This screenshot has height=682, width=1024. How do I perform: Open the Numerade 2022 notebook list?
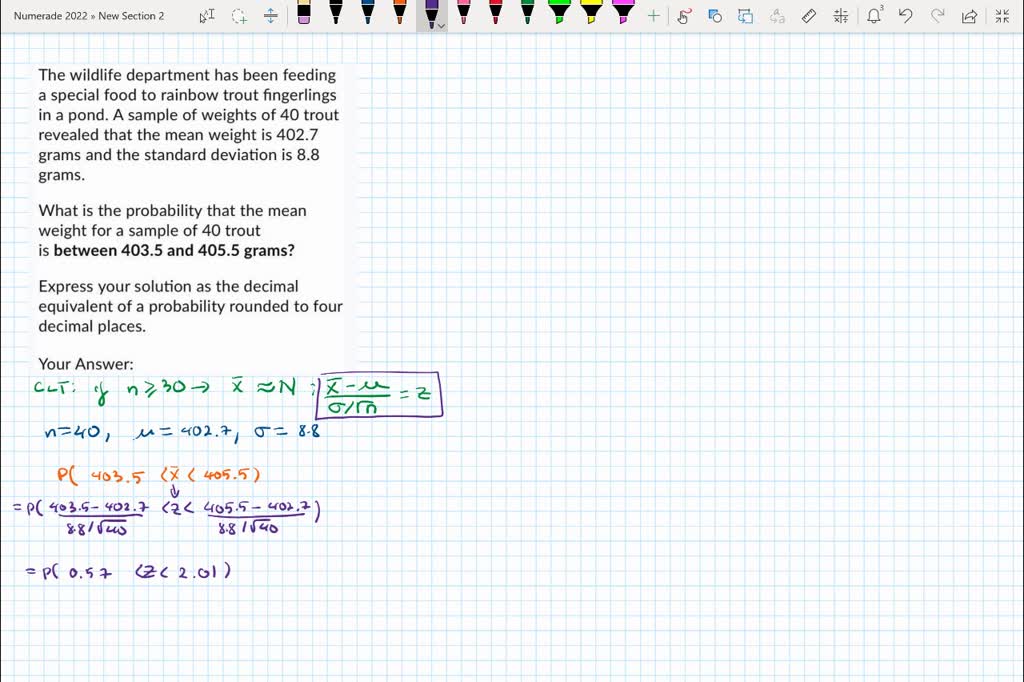coord(48,16)
